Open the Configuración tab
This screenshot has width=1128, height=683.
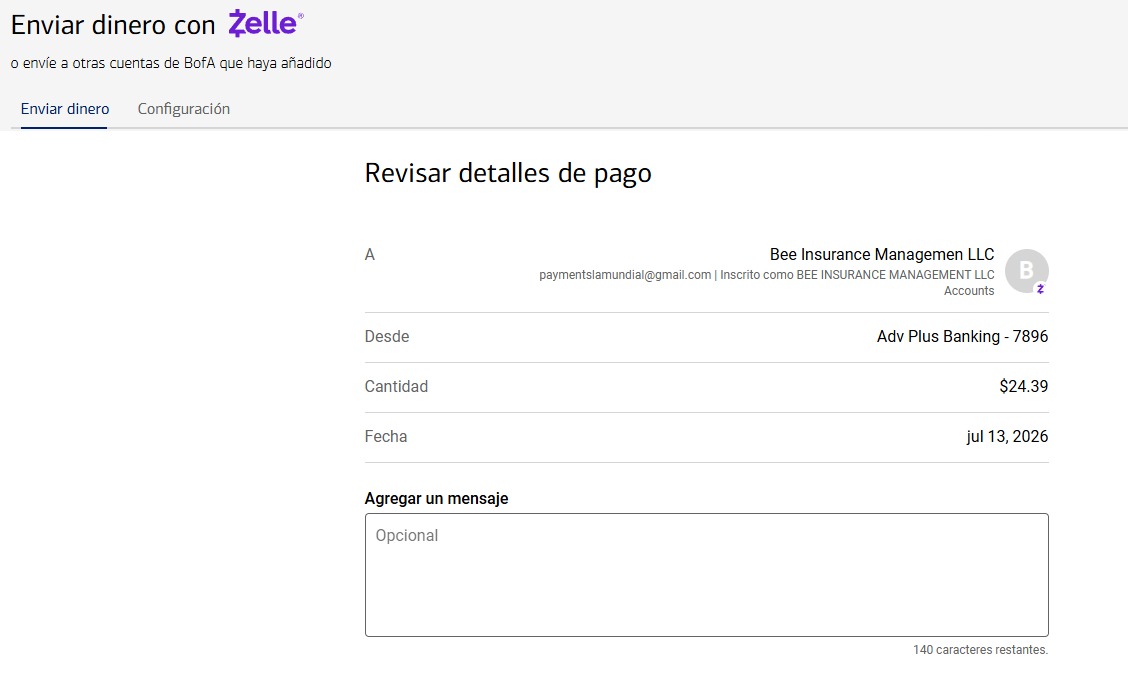pyautogui.click(x=183, y=109)
